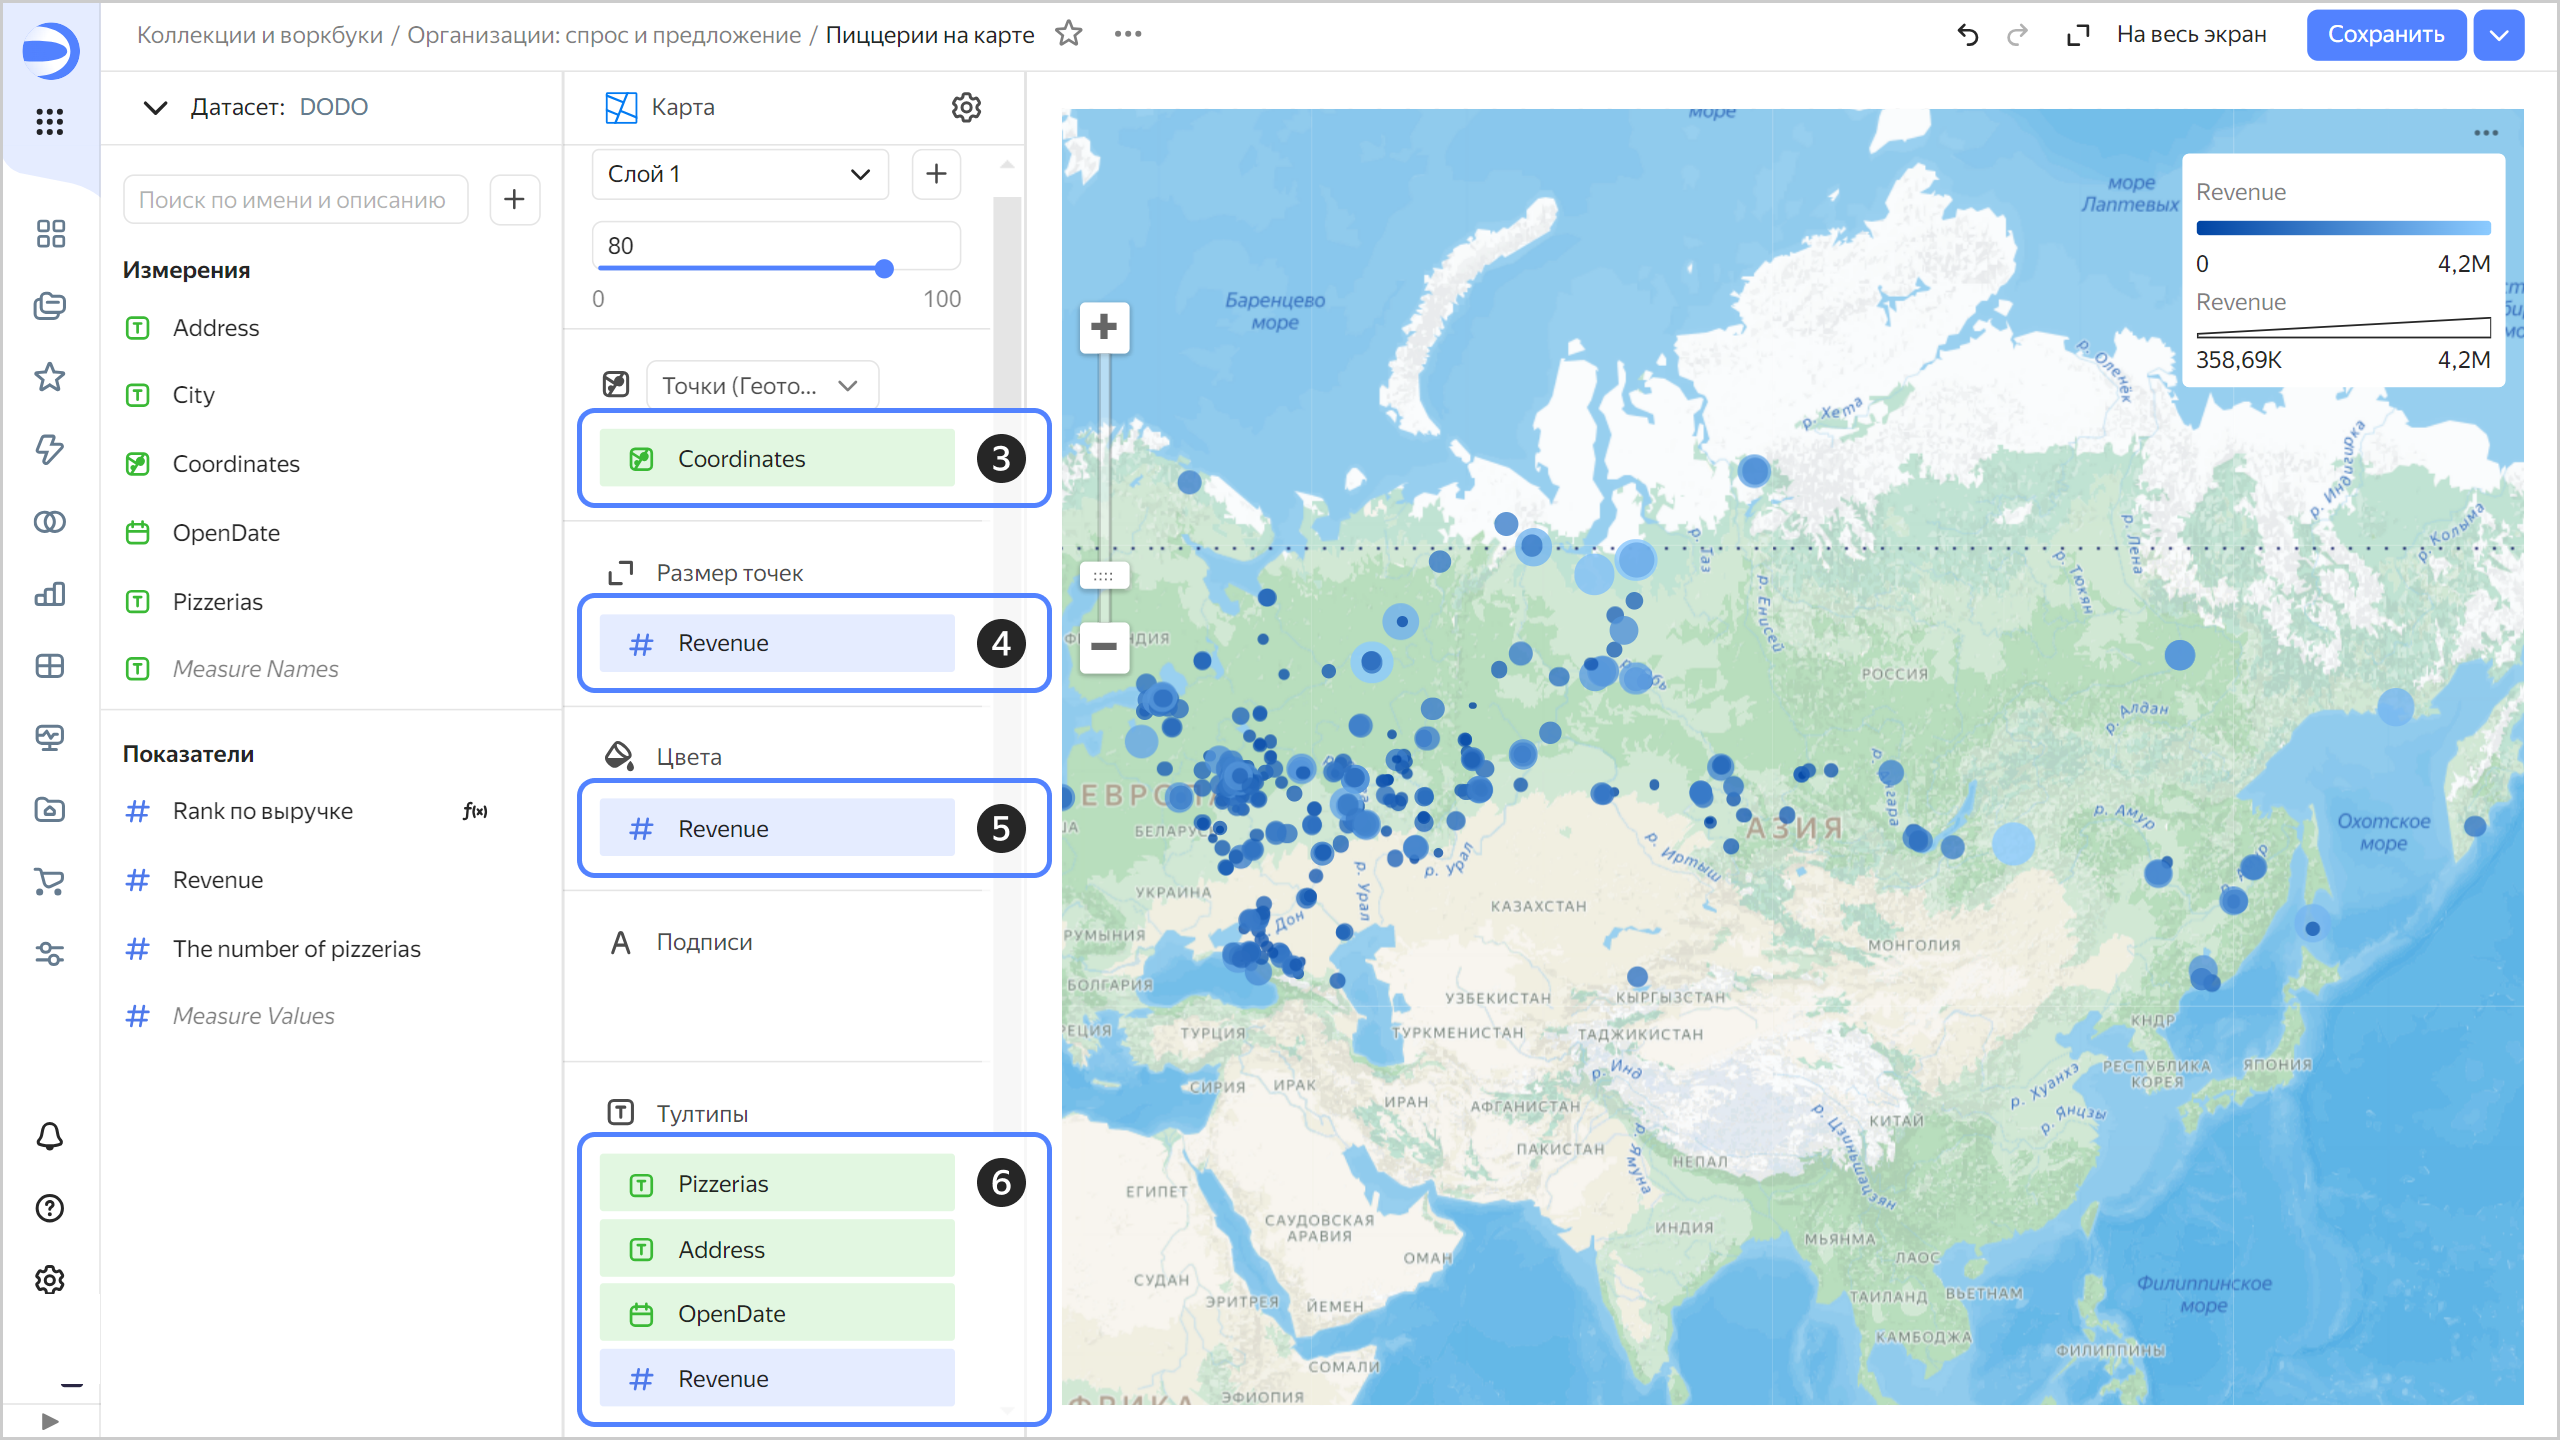The height and width of the screenshot is (1440, 2560).
Task: Click the undo arrow icon
Action: tap(1967, 35)
